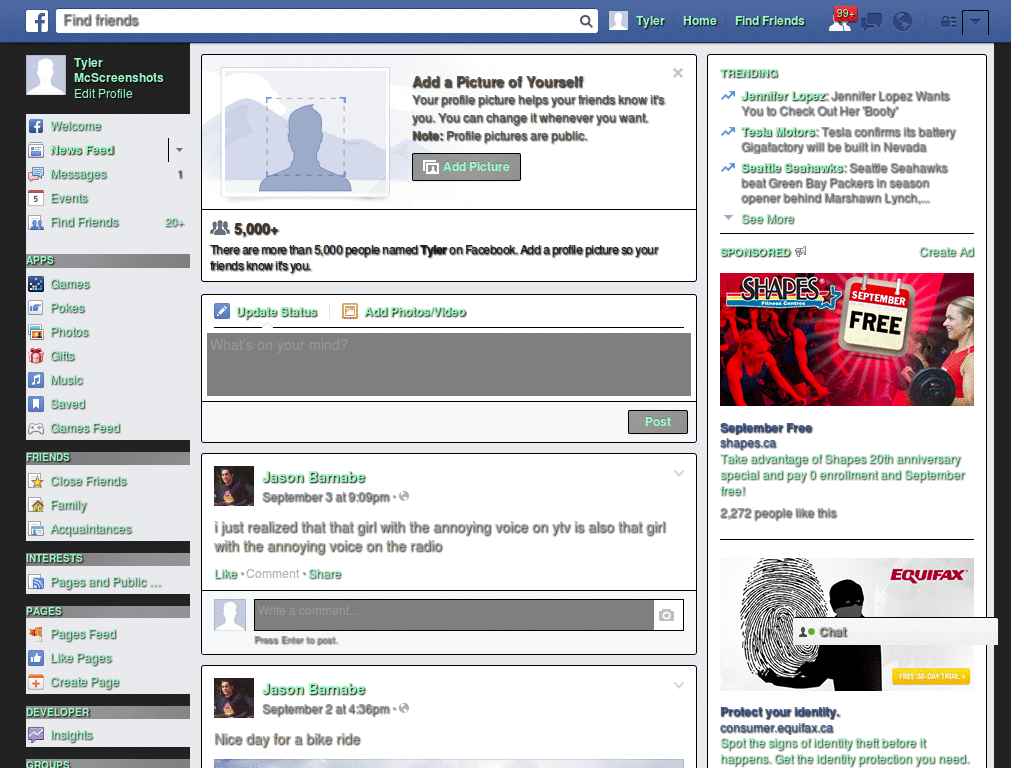
Task: Click the search magnifier icon
Action: click(x=586, y=21)
